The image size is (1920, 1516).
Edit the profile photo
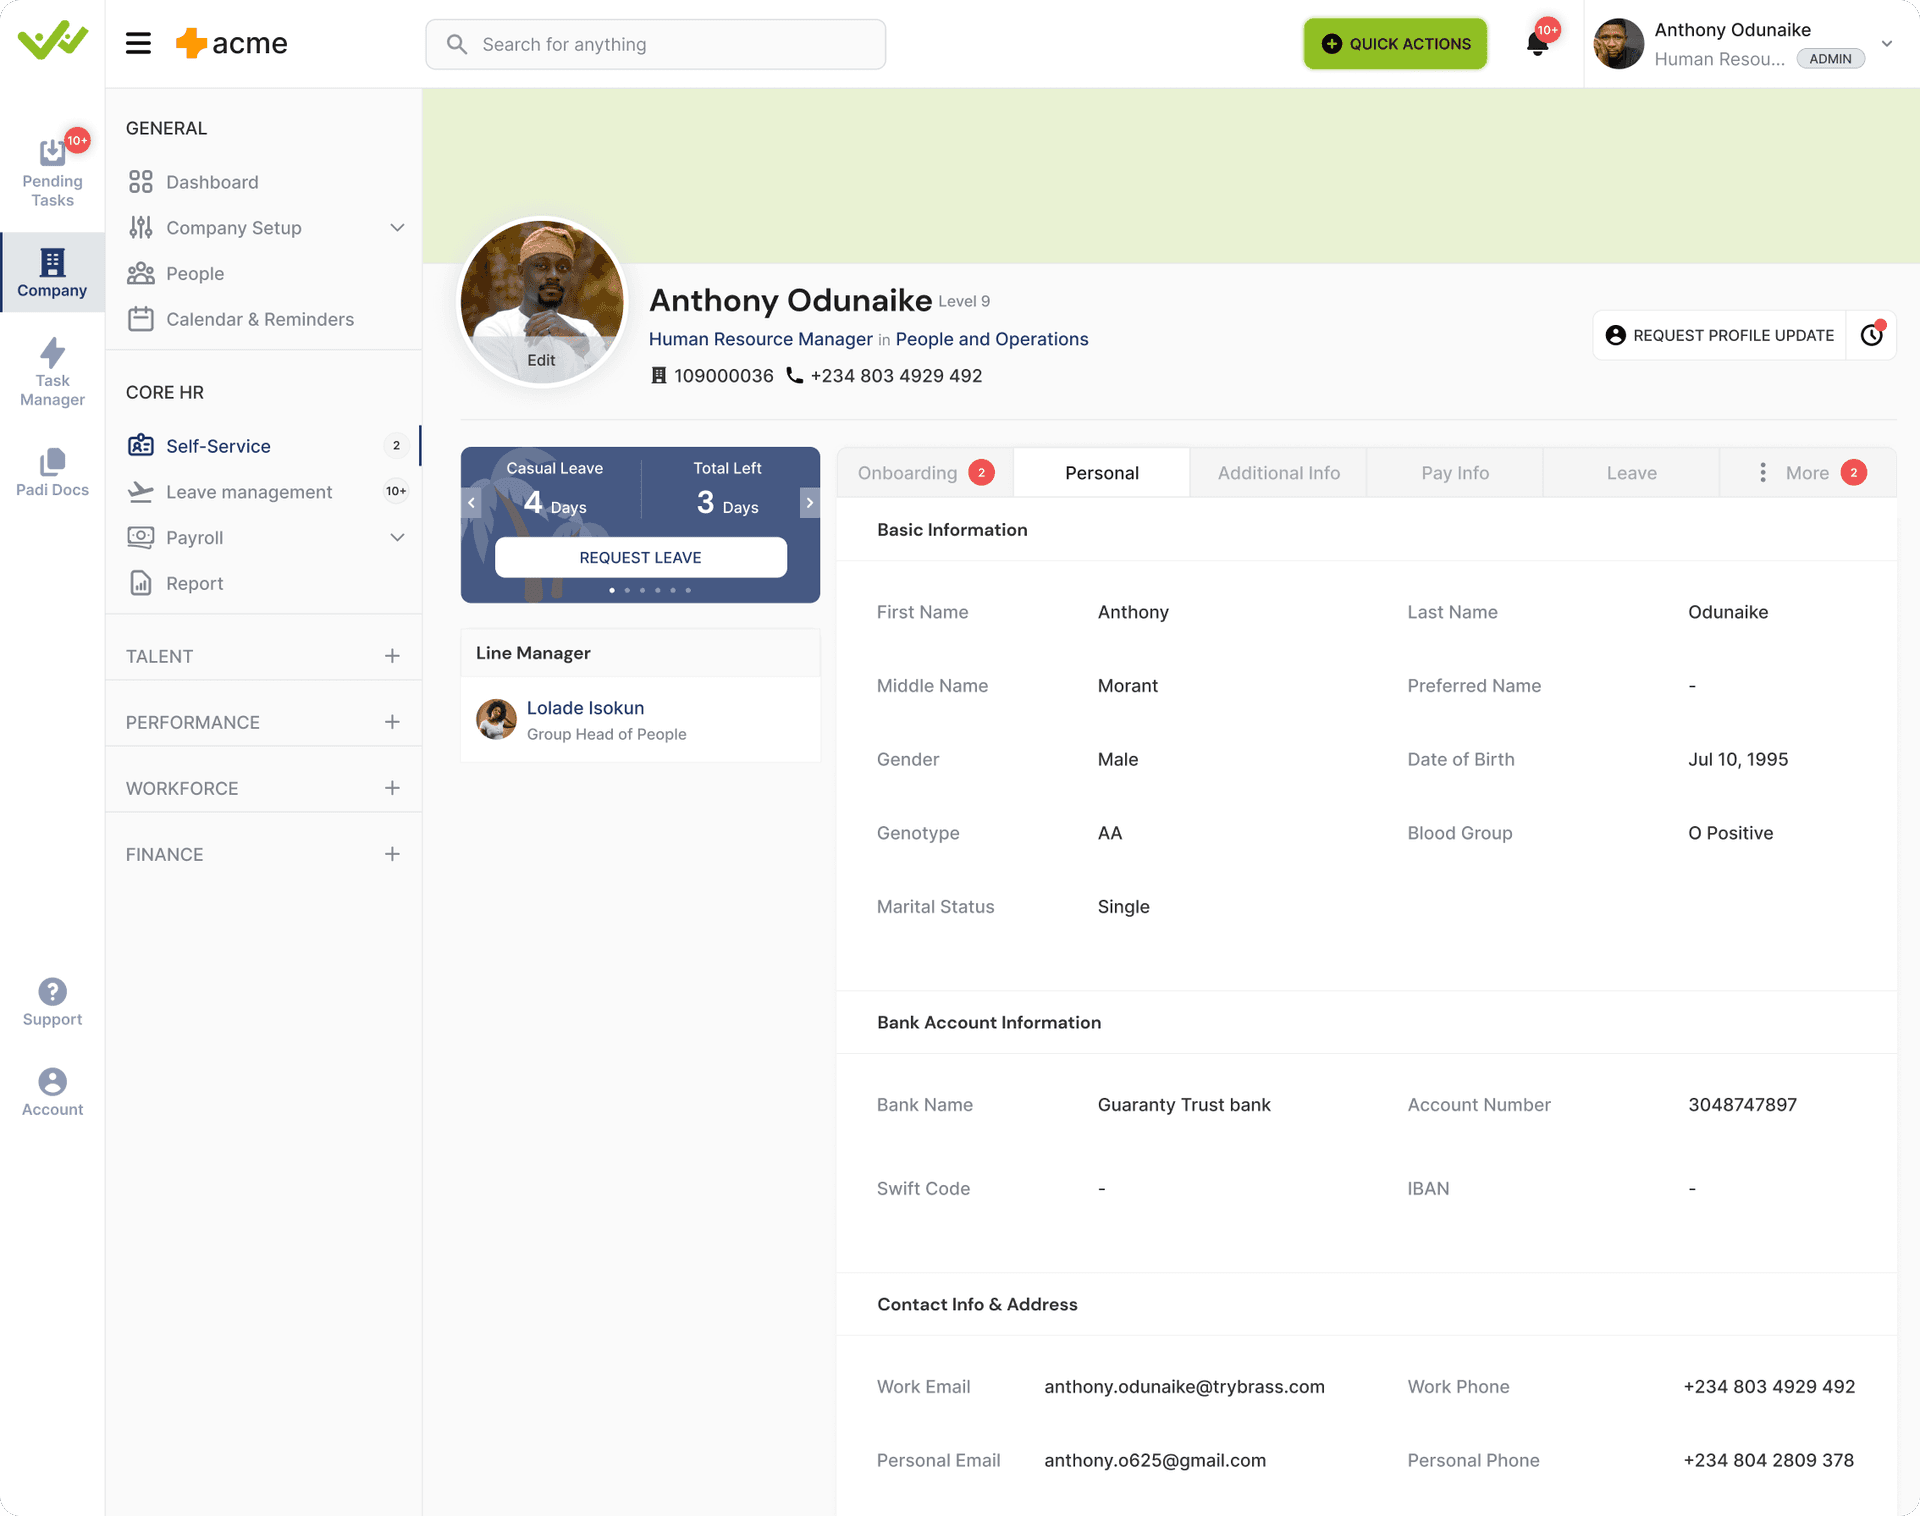(x=541, y=359)
